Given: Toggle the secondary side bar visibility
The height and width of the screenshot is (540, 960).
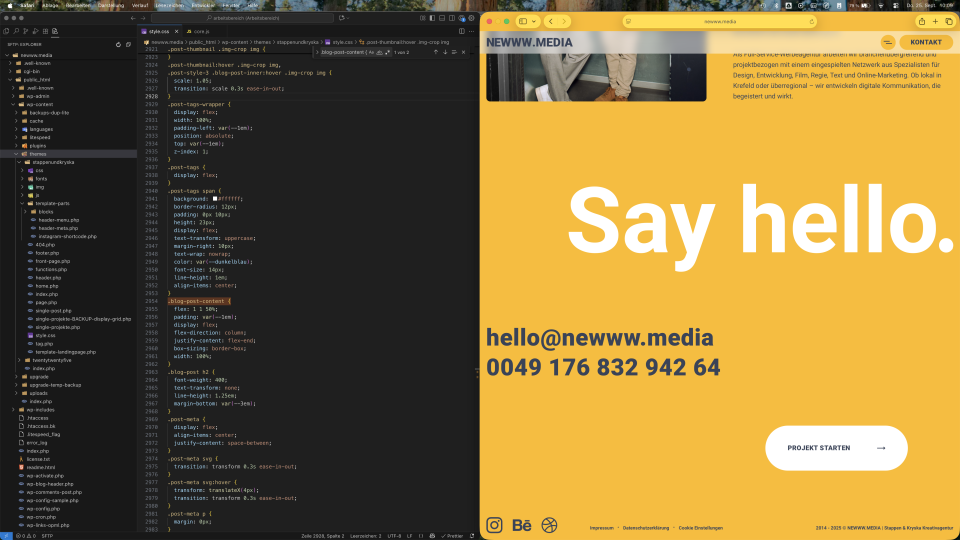Looking at the screenshot, I should (x=452, y=18).
